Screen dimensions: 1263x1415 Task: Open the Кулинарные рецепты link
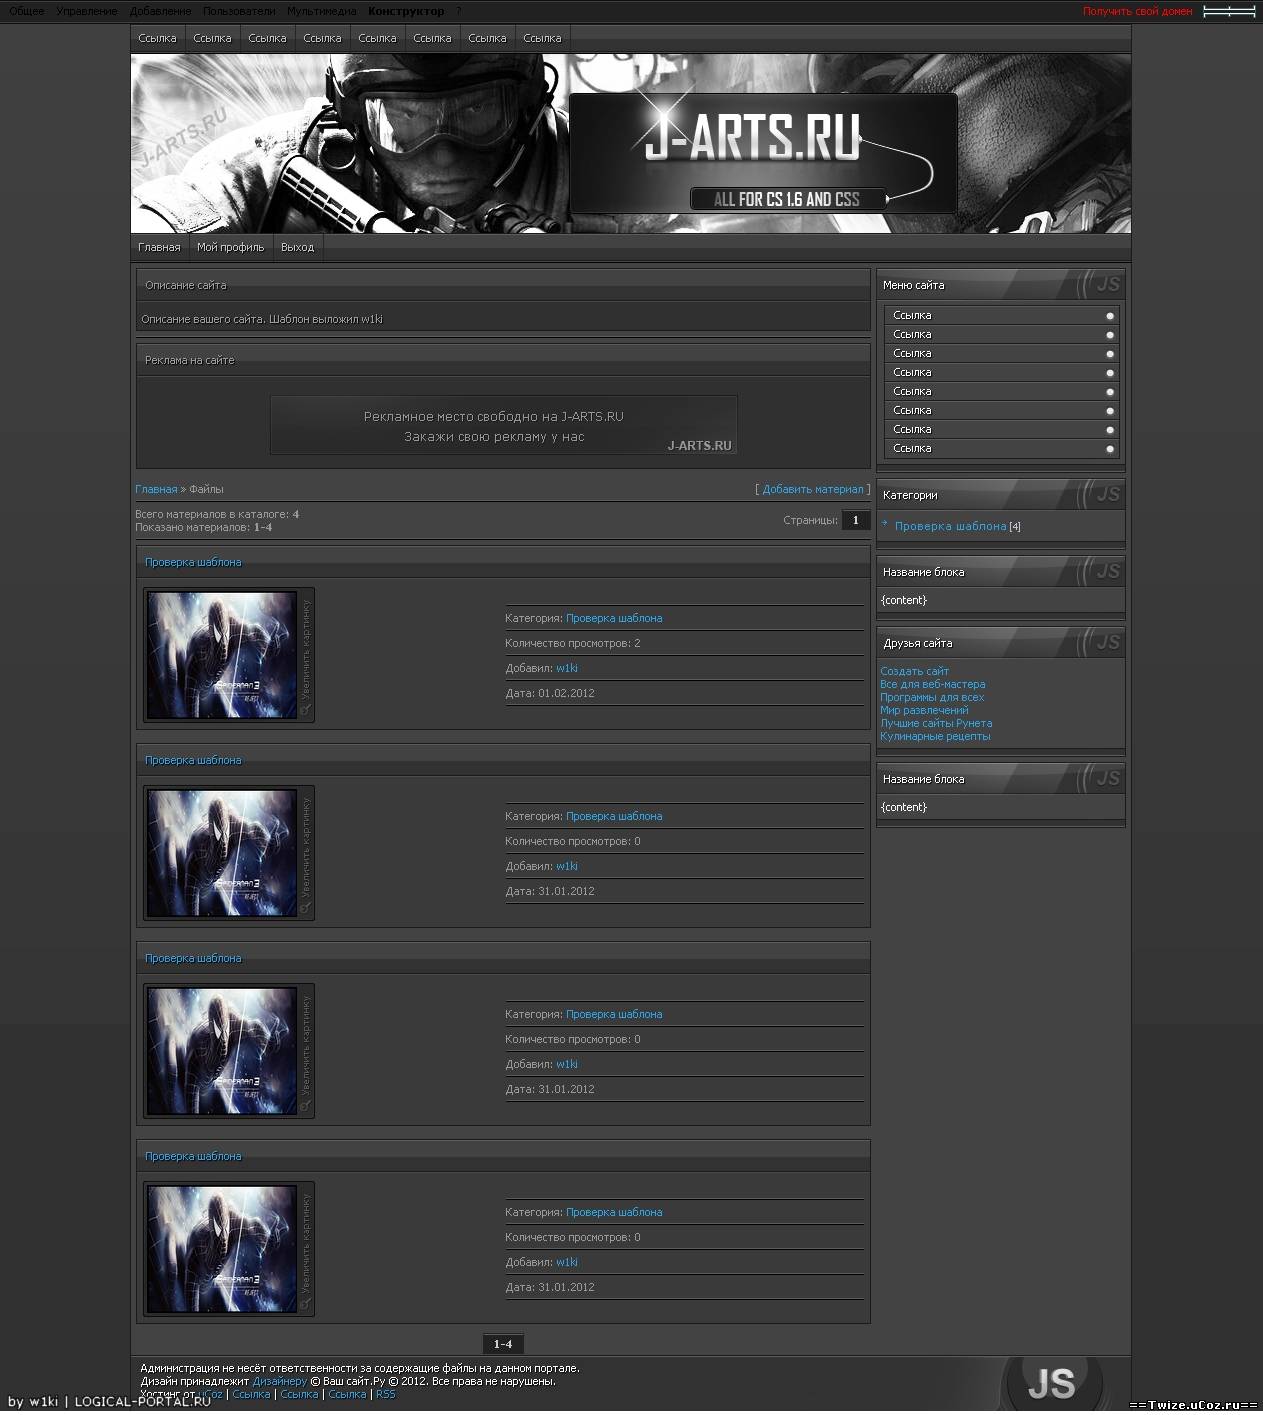935,736
